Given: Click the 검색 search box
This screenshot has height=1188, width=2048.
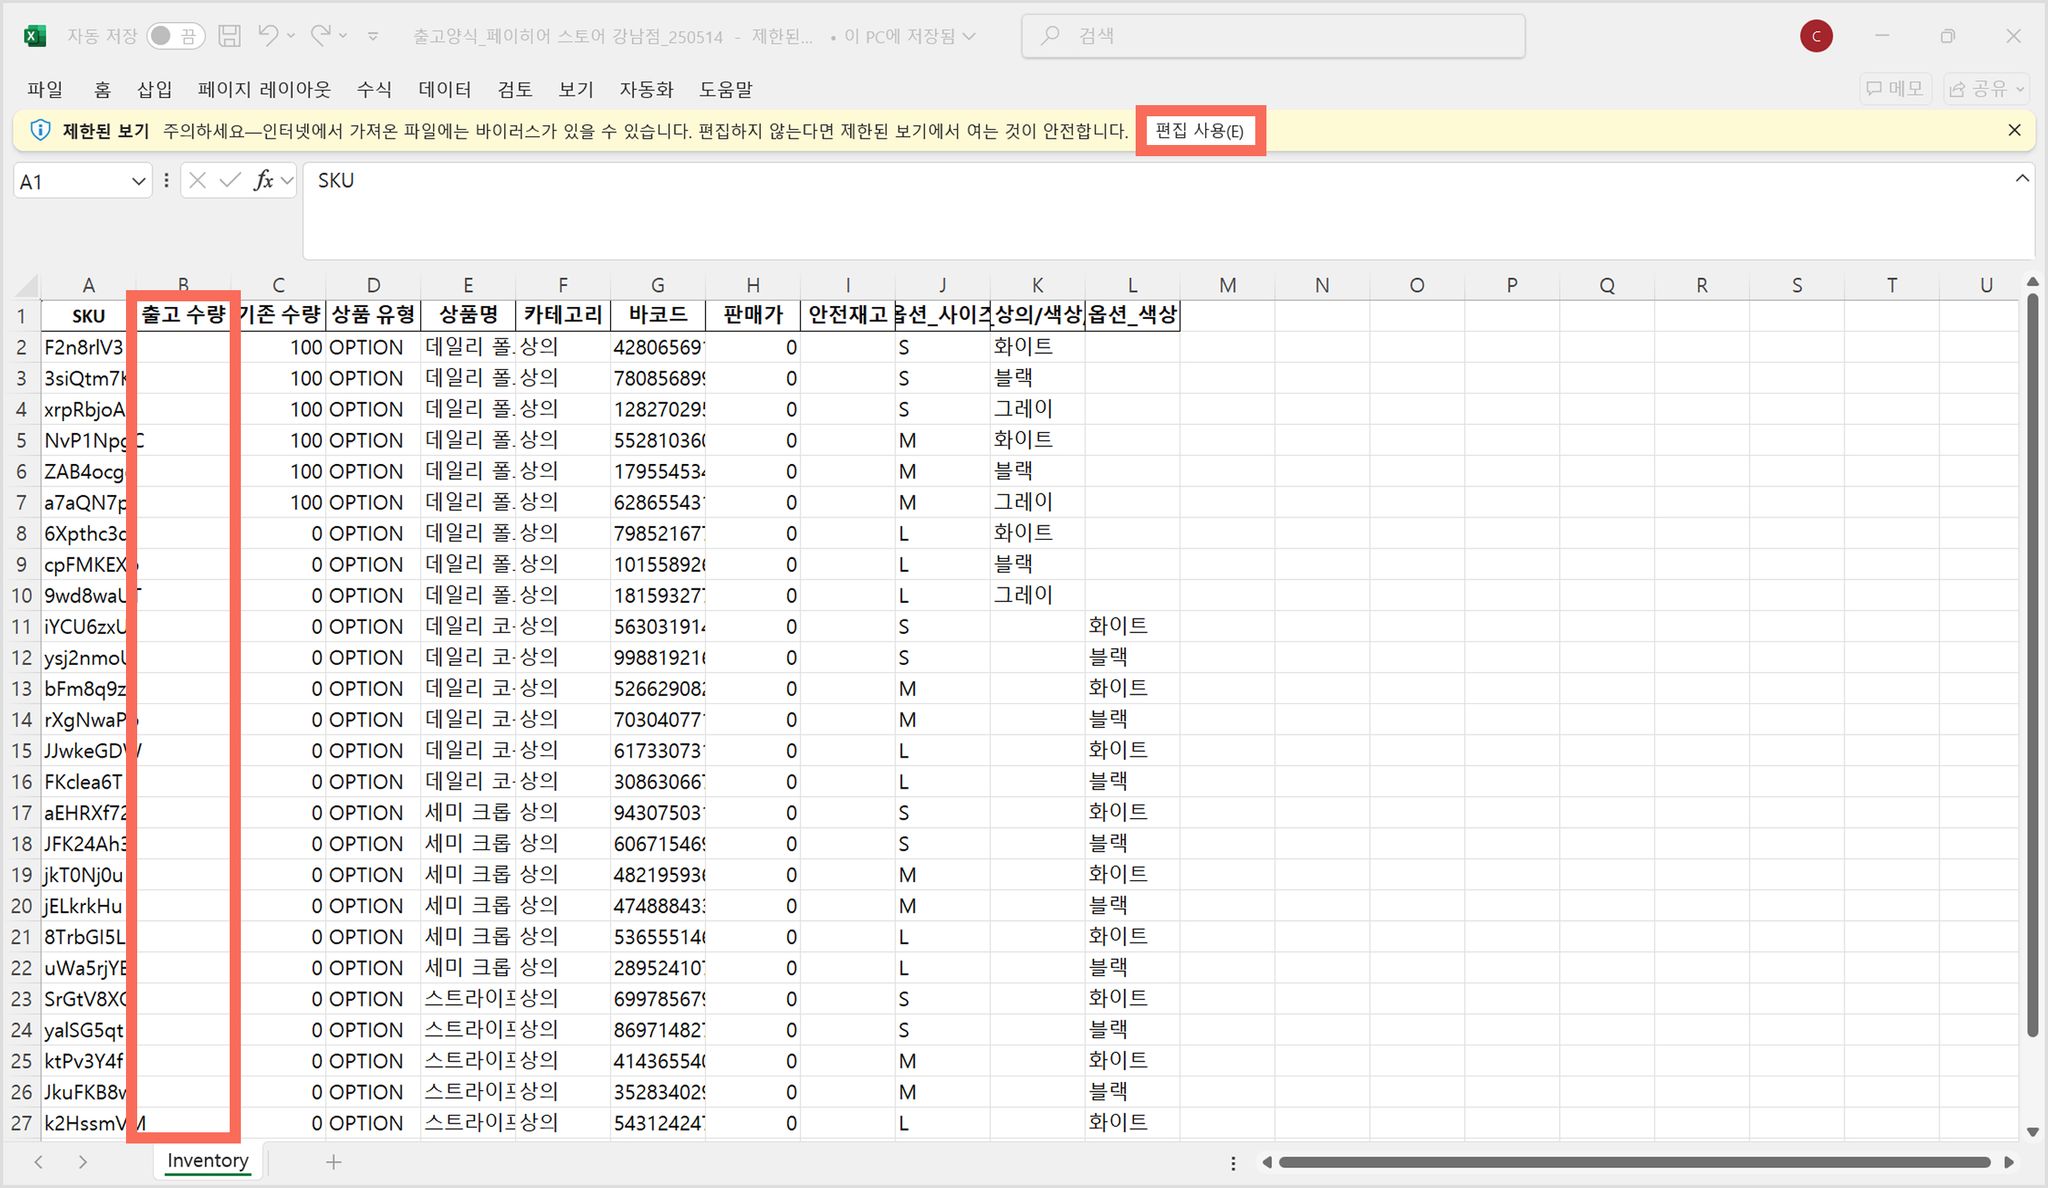Looking at the screenshot, I should pos(1273,36).
